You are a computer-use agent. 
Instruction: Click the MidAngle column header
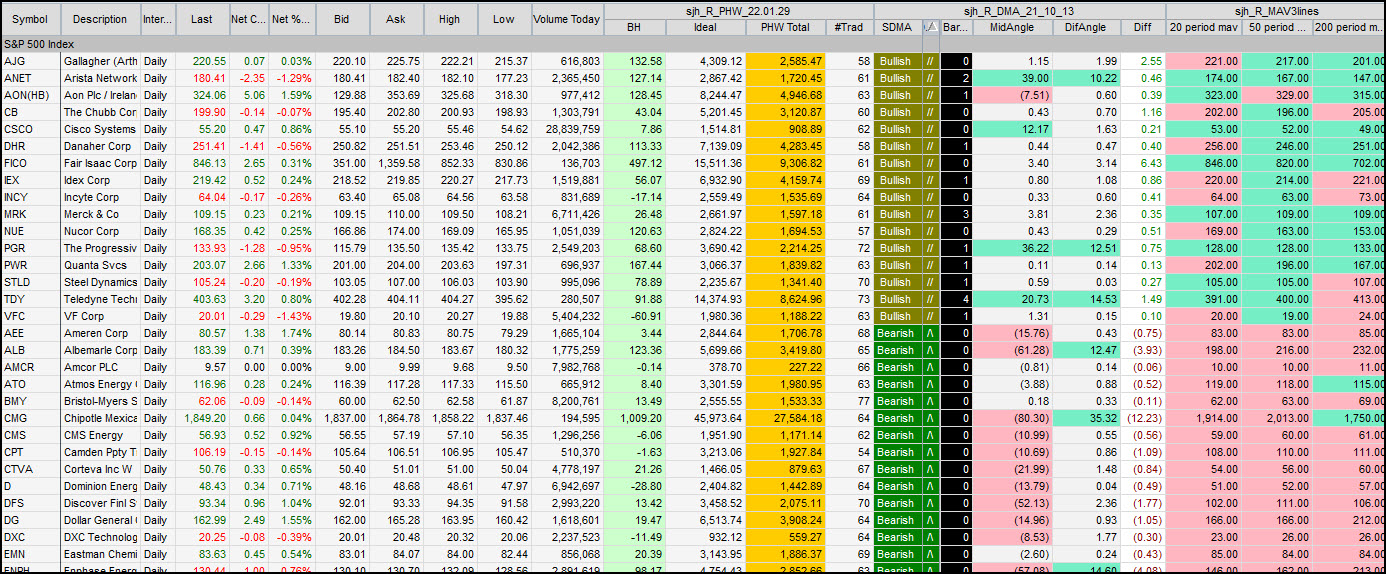(1011, 27)
